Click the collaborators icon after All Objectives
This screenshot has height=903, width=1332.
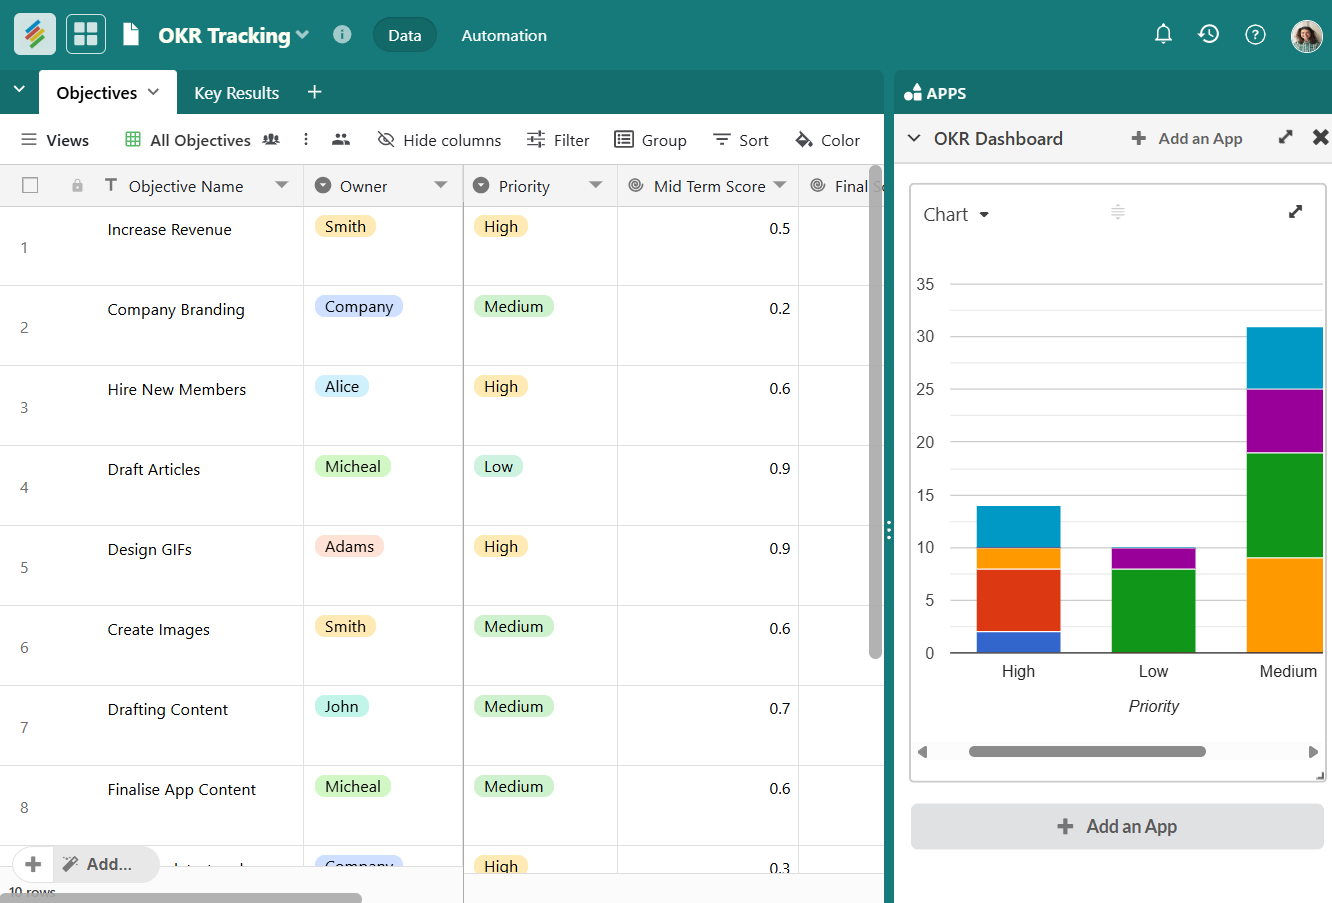(x=271, y=140)
